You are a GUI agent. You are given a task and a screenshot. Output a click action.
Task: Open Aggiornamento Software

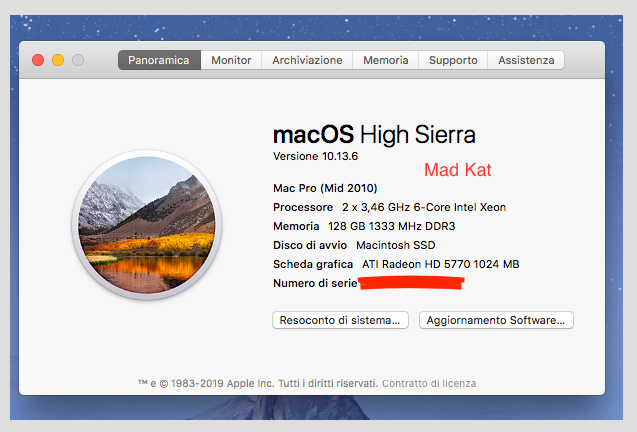pos(496,320)
